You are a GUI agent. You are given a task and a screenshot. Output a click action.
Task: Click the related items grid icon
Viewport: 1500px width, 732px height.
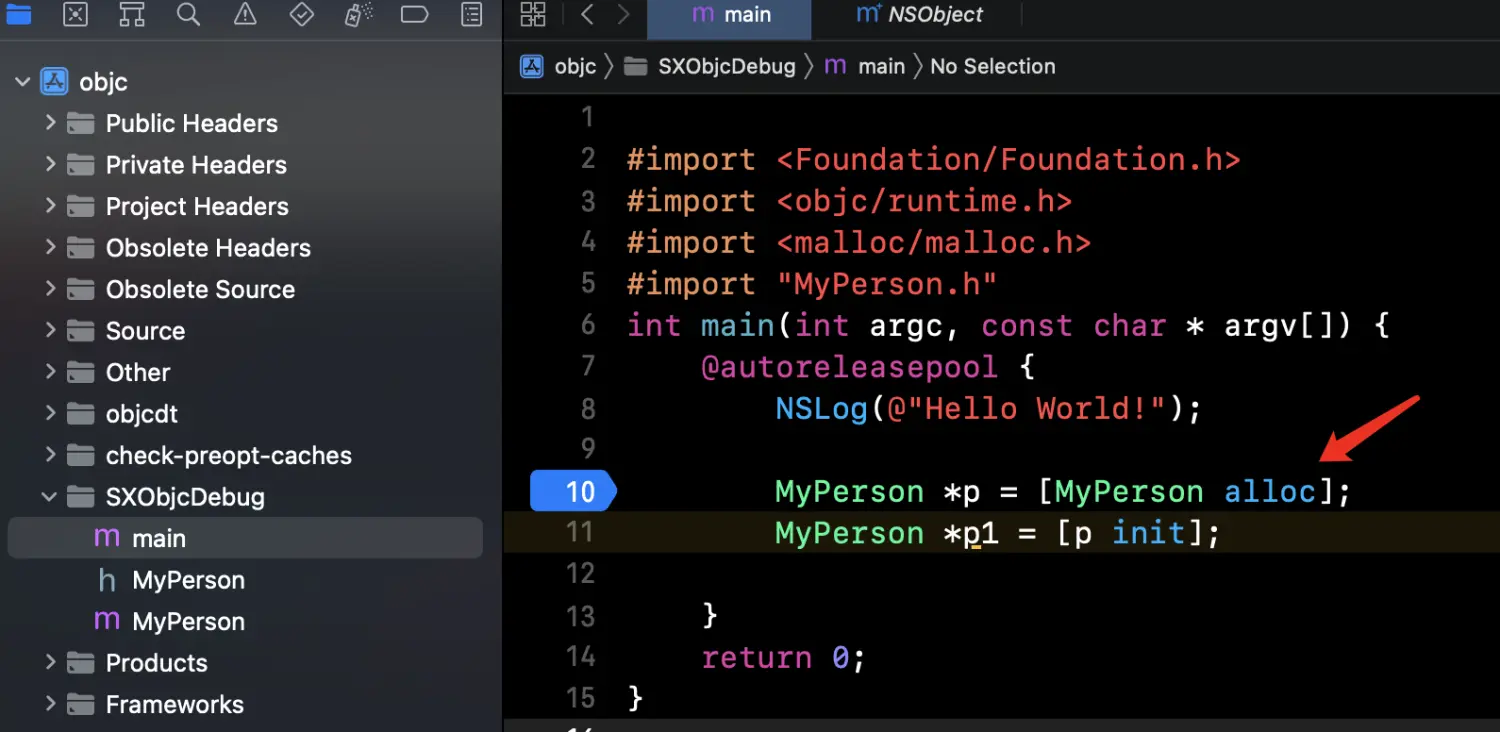[x=534, y=14]
